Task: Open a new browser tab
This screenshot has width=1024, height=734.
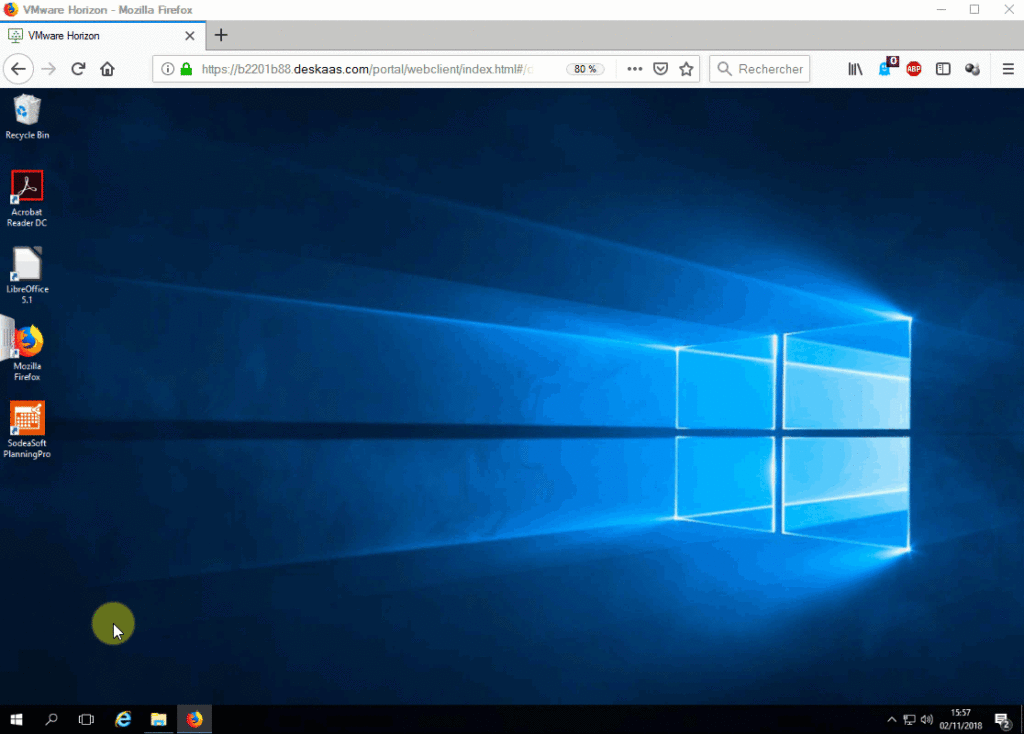Action: tap(221, 35)
